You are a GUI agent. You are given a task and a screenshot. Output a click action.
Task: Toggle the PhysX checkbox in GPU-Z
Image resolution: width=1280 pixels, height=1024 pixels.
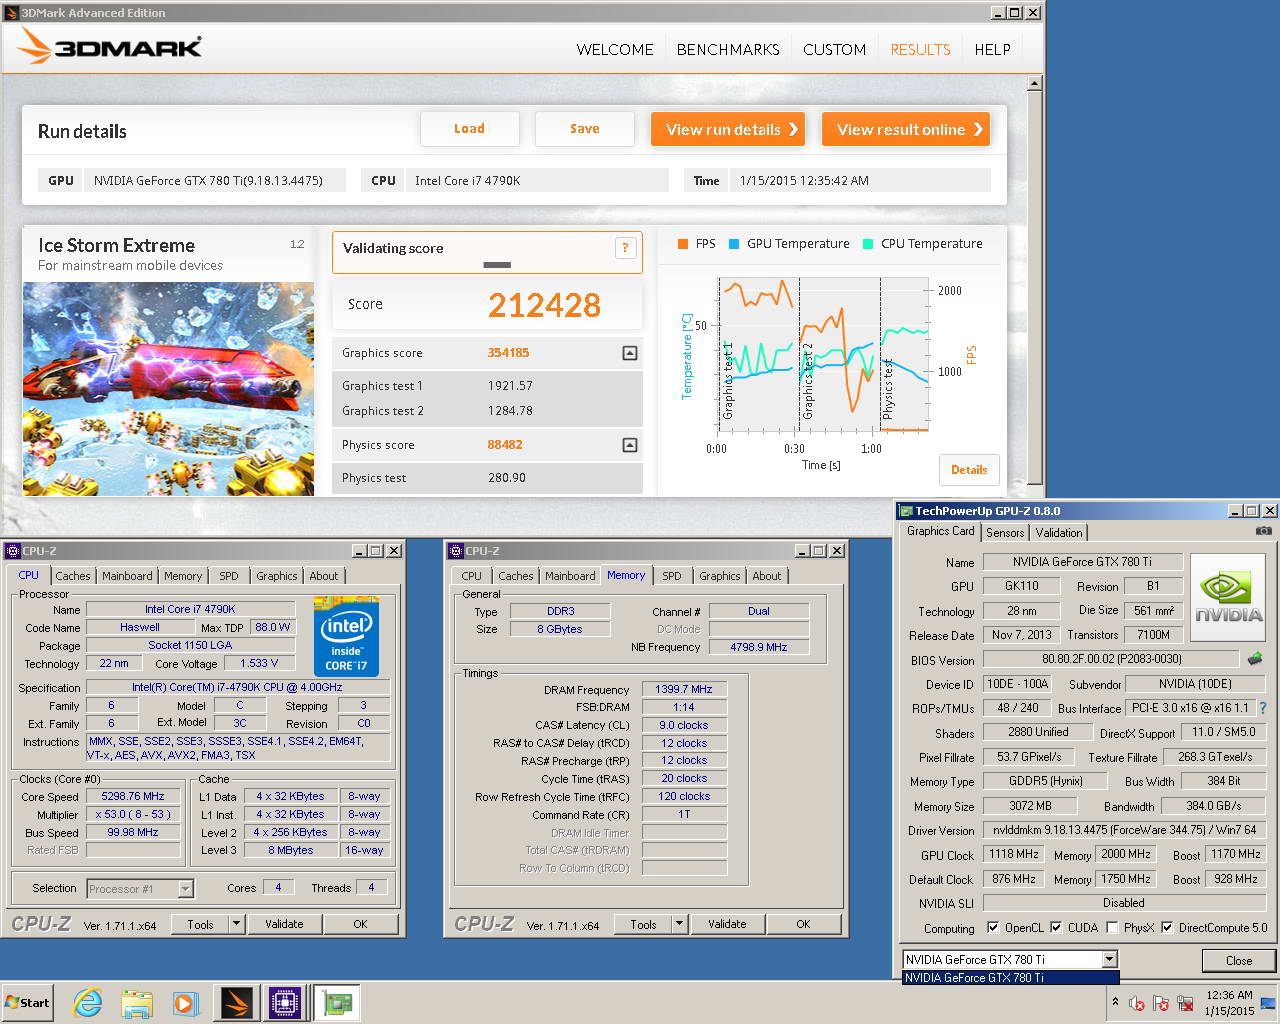click(x=1112, y=927)
